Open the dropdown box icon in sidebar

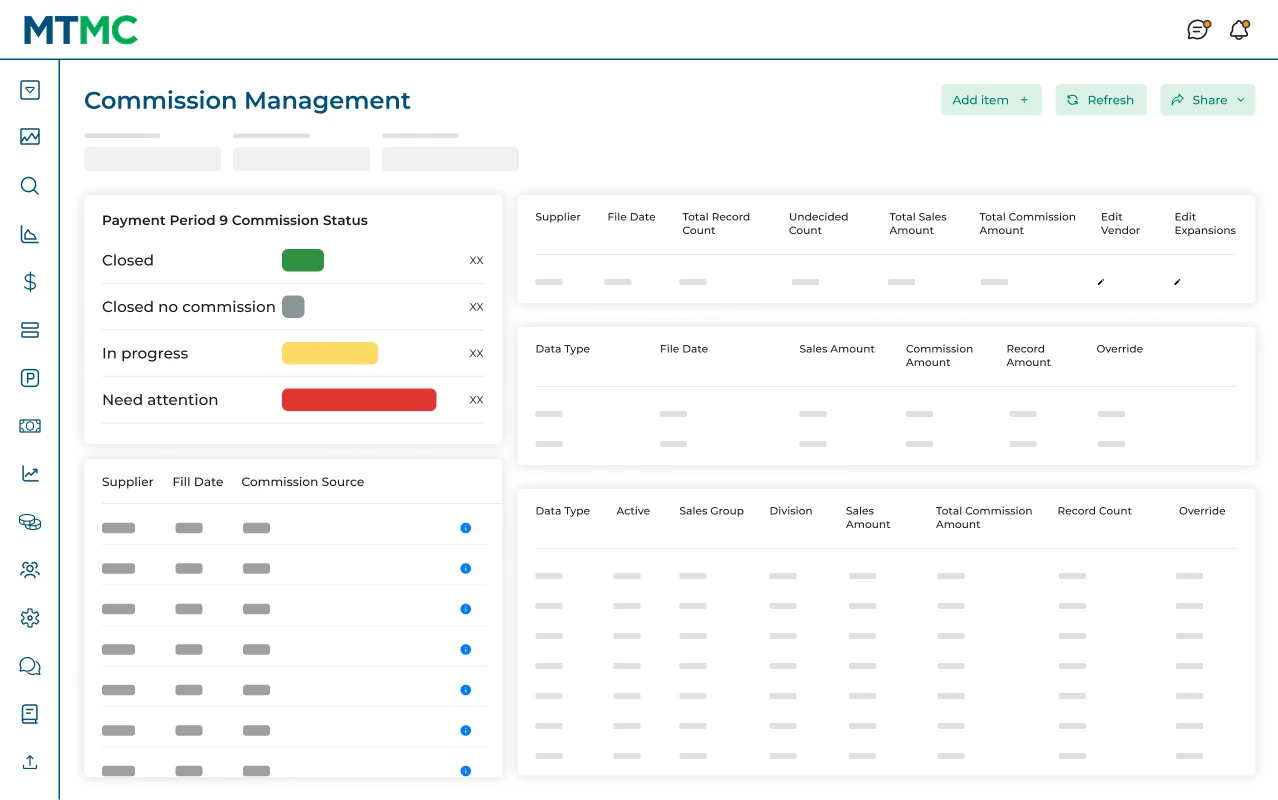(x=30, y=90)
